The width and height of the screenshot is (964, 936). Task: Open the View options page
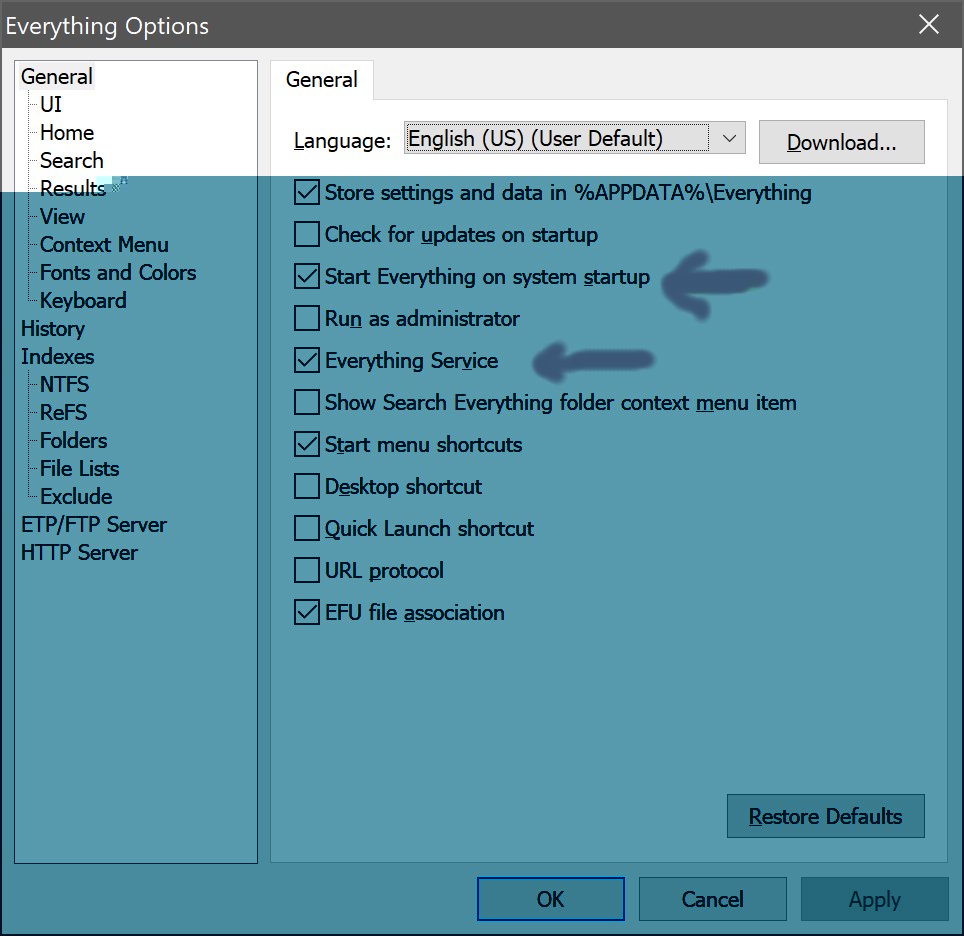[x=62, y=216]
